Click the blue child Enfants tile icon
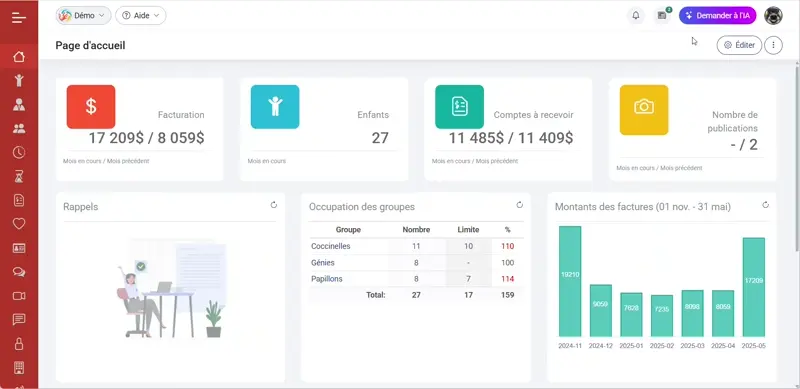This screenshot has width=800, height=389. (x=275, y=107)
